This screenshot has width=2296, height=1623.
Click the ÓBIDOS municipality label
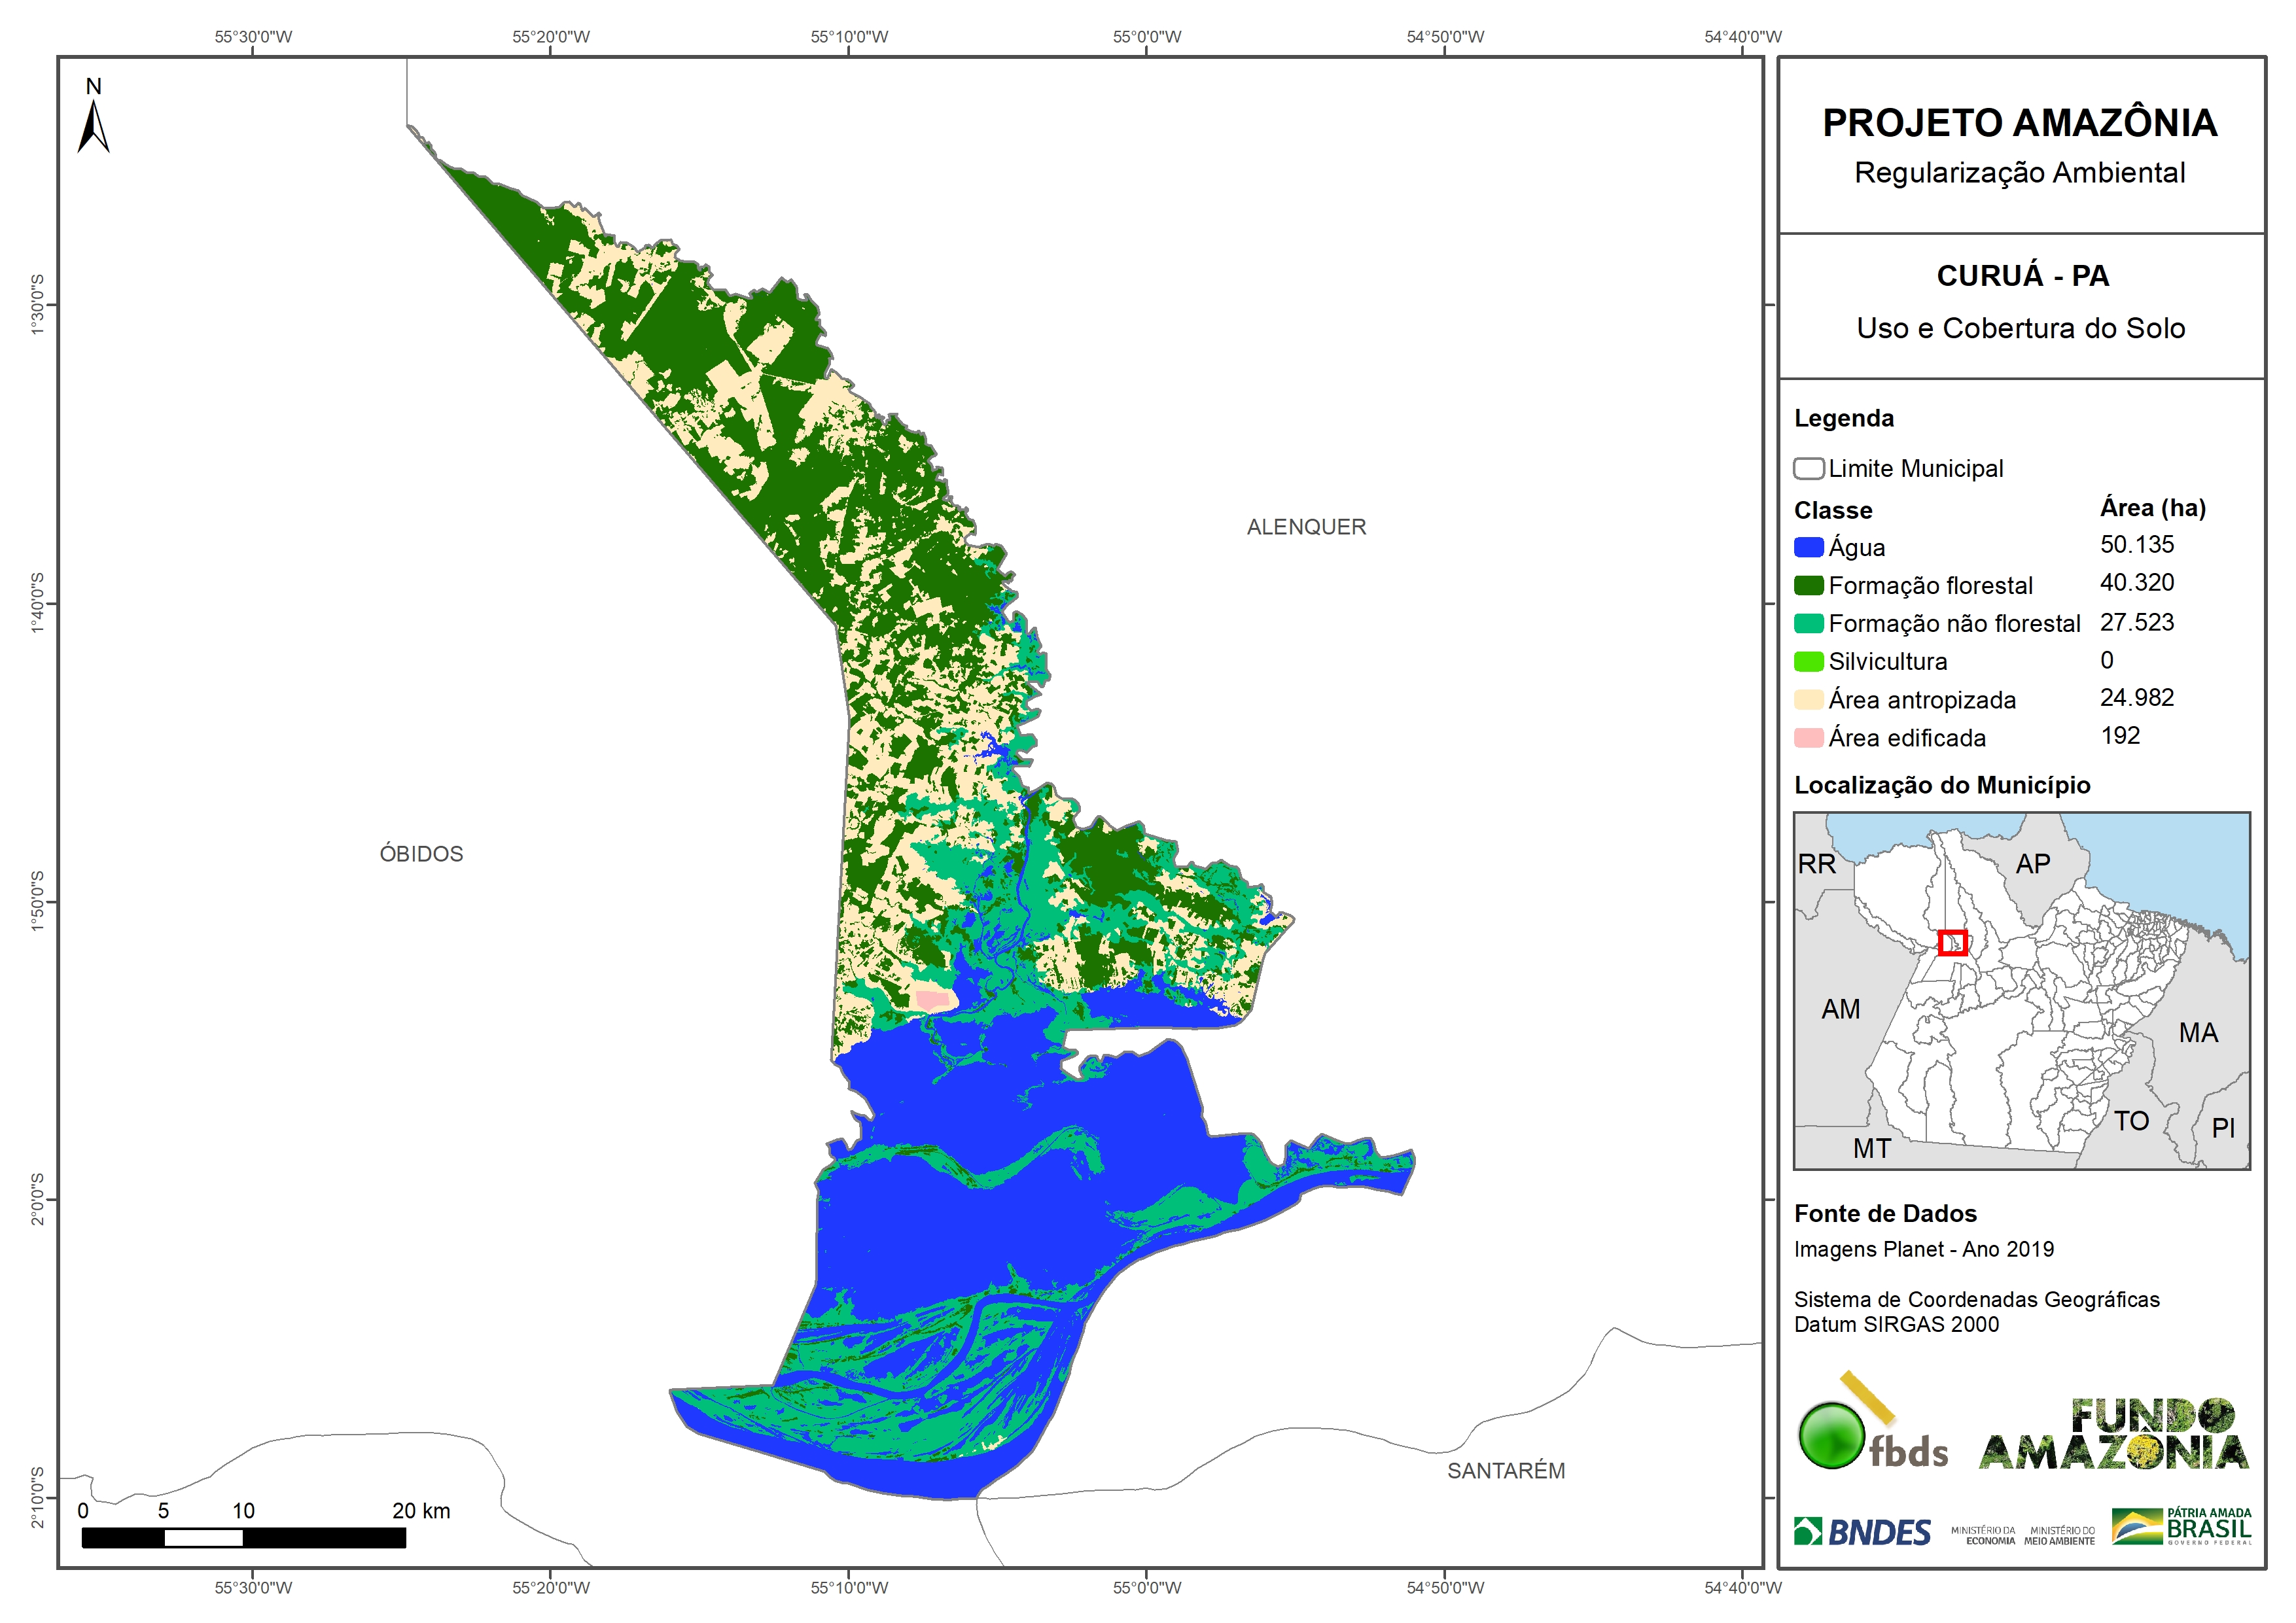tap(421, 854)
